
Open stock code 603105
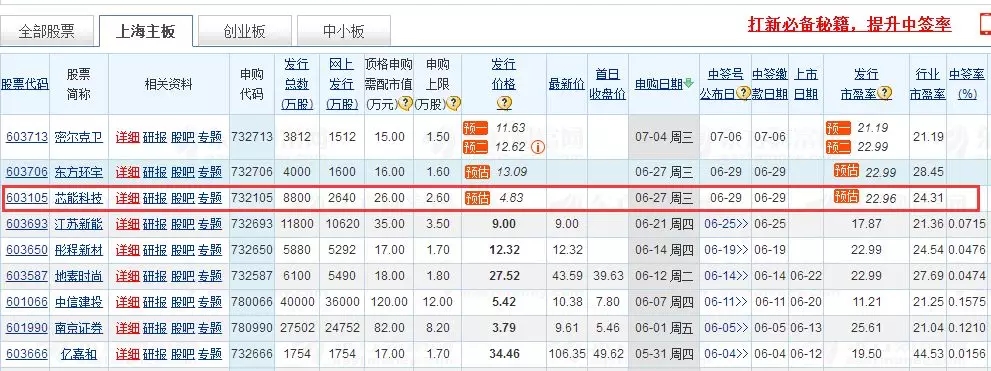click(x=27, y=198)
